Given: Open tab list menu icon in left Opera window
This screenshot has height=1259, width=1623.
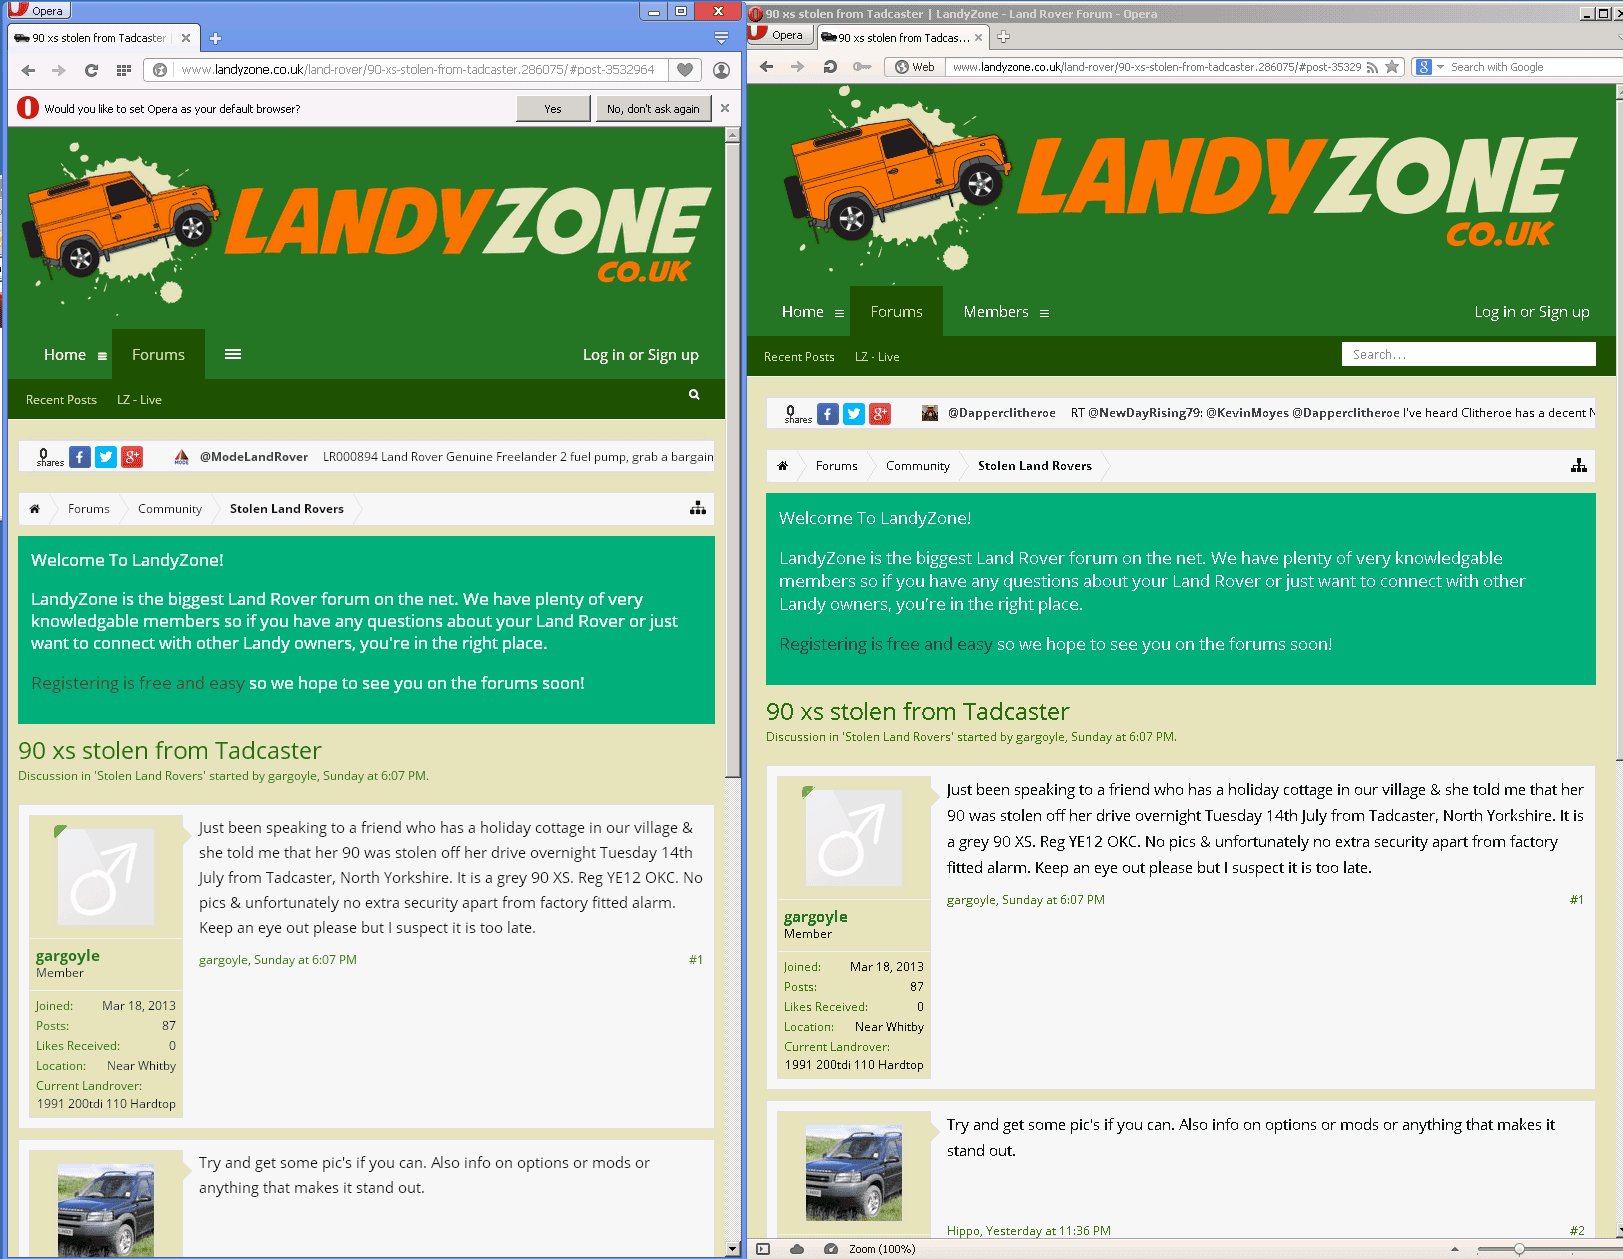Looking at the screenshot, I should pos(721,37).
